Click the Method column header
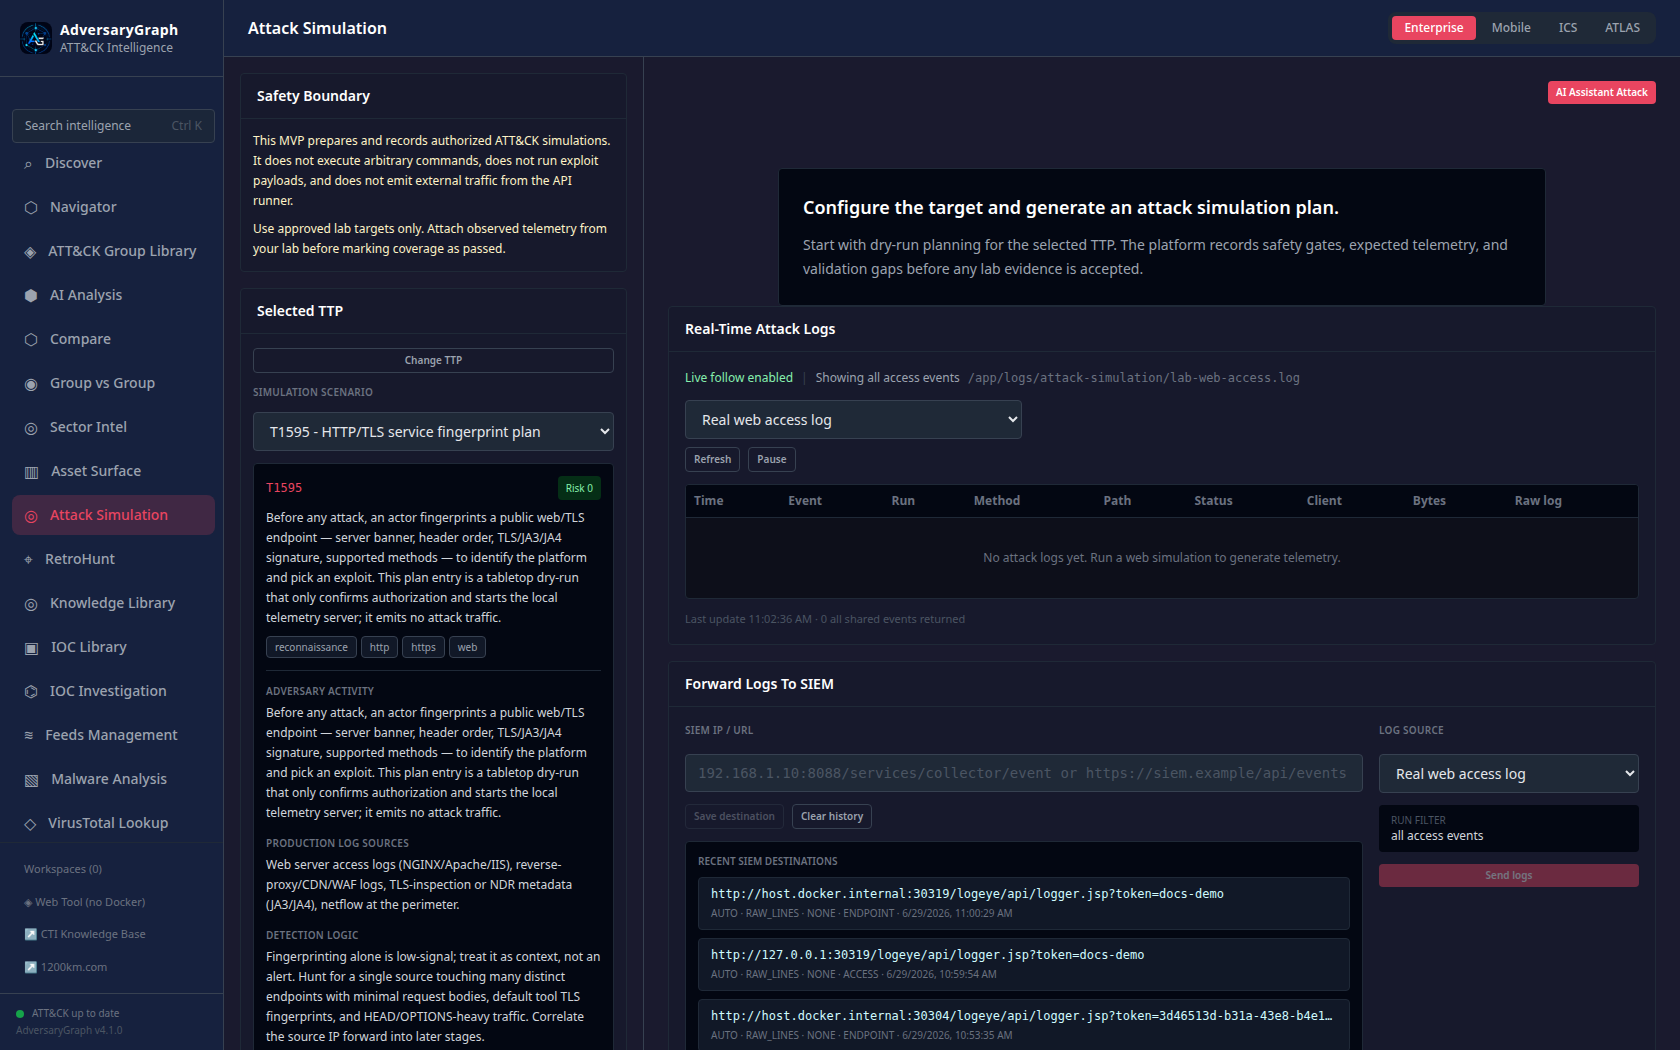The image size is (1680, 1050). tap(997, 501)
